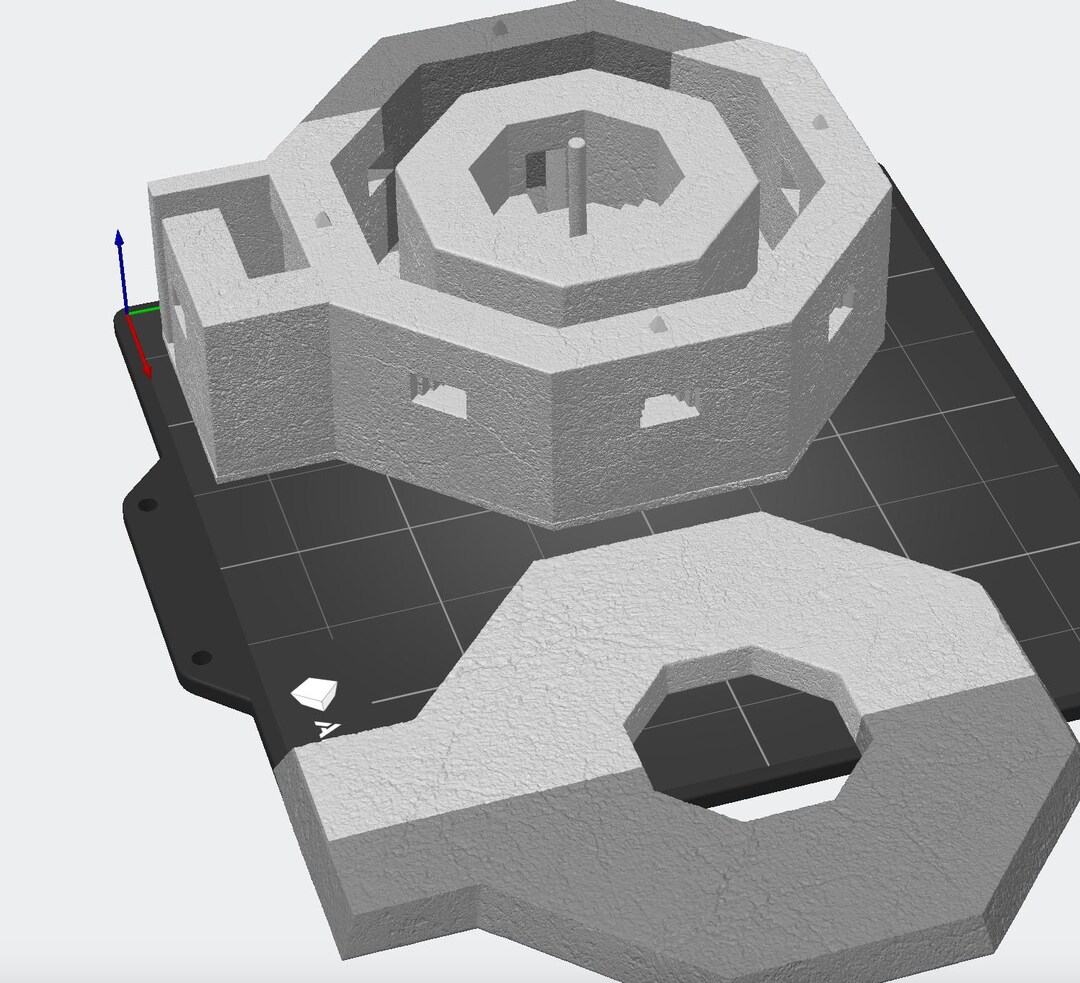Click the alignment peg on right wall top
The width and height of the screenshot is (1080, 983).
click(819, 122)
